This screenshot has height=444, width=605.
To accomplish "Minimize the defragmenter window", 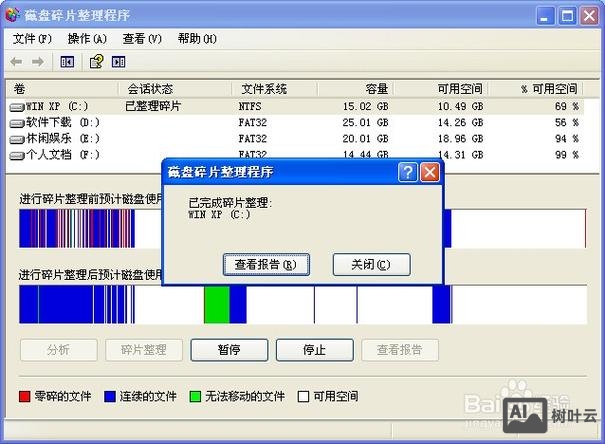I will point(545,16).
